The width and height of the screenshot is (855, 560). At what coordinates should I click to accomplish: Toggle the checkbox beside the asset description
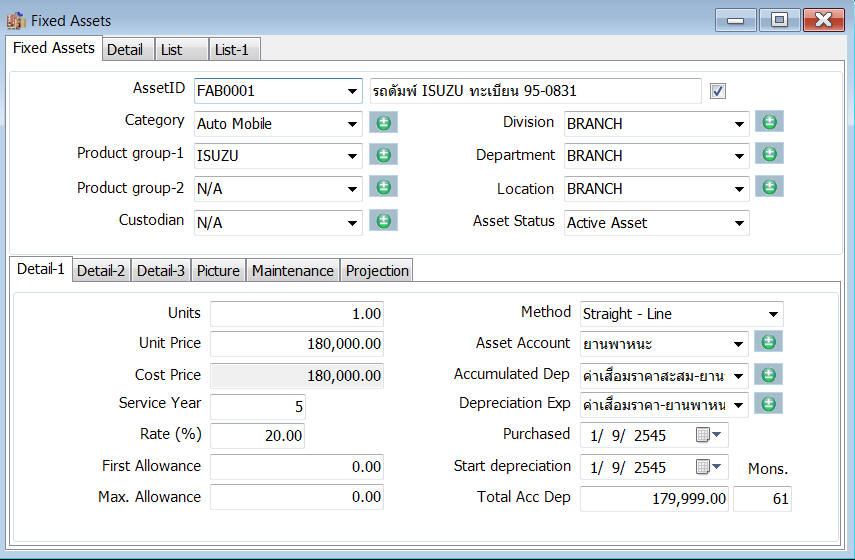click(x=718, y=91)
